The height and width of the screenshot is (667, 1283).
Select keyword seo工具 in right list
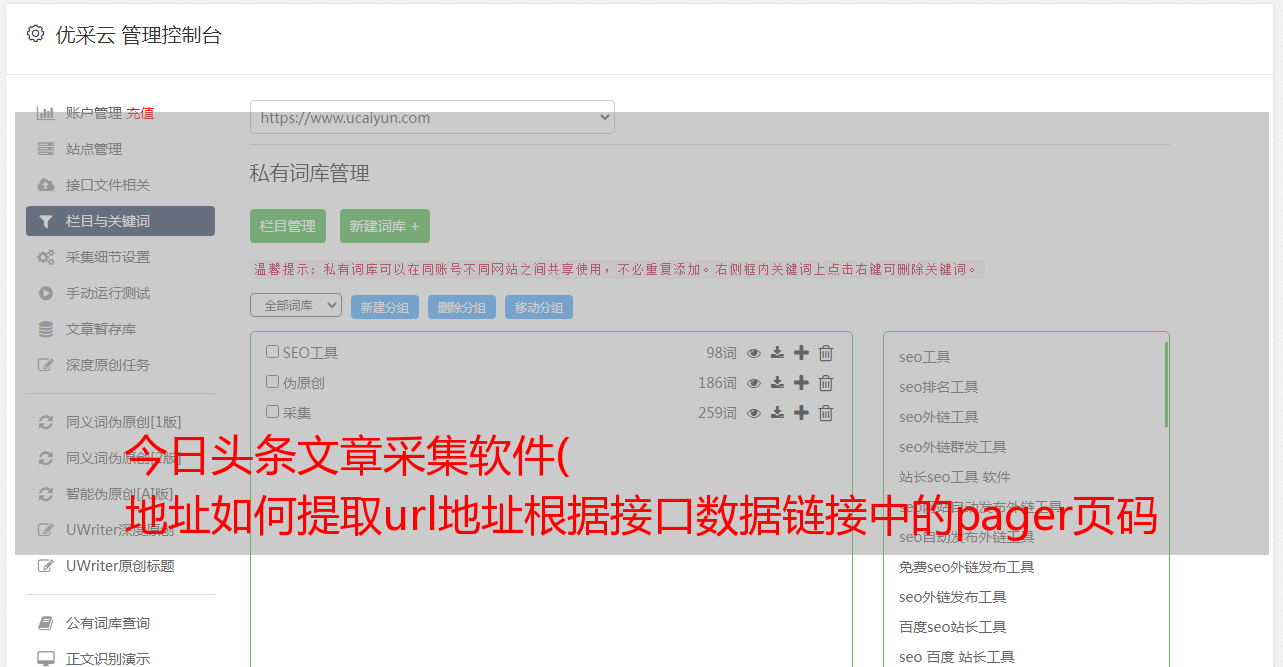[925, 357]
